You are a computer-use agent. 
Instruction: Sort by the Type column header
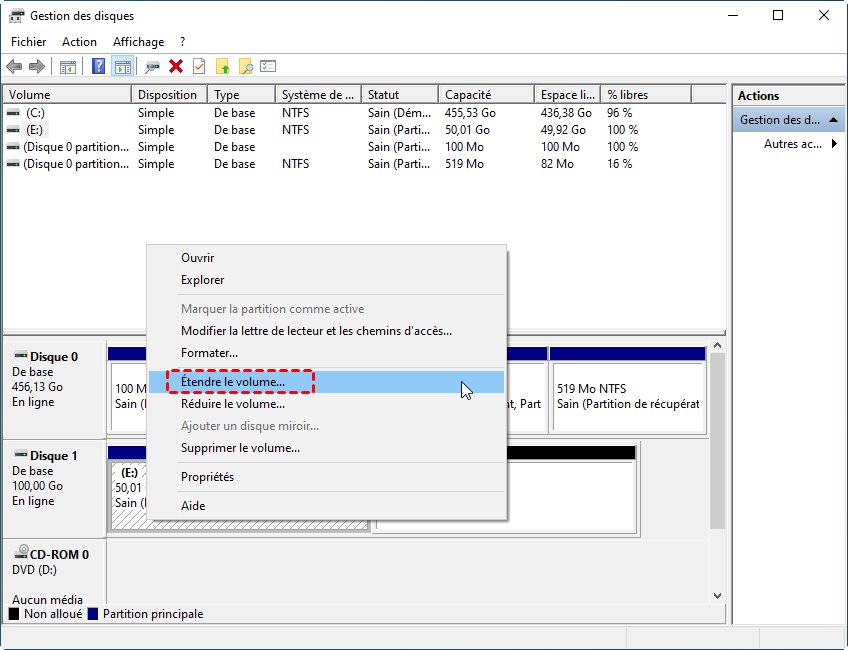(x=241, y=95)
